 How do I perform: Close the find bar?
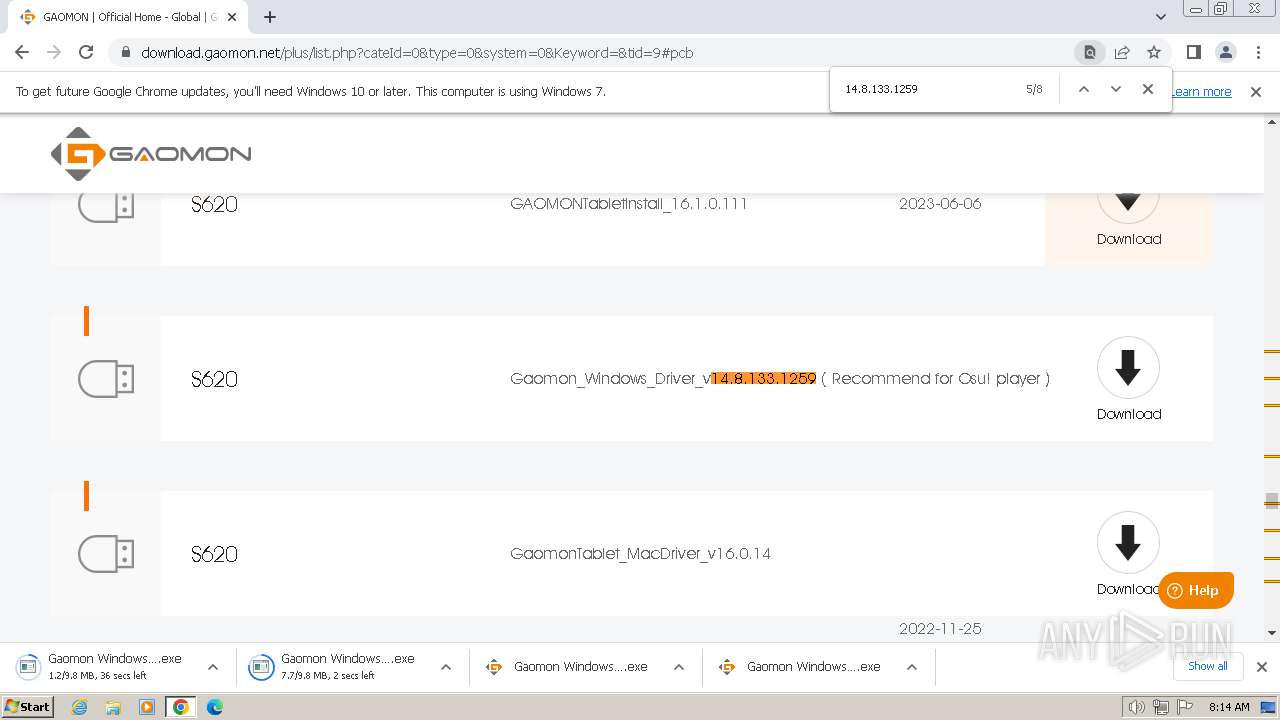(1148, 89)
